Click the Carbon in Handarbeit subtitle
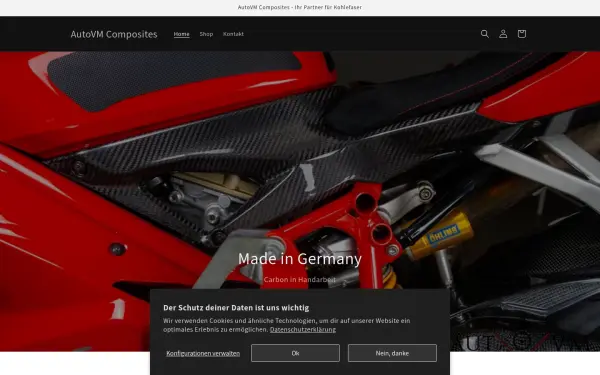This screenshot has width=600, height=375. tap(300, 280)
